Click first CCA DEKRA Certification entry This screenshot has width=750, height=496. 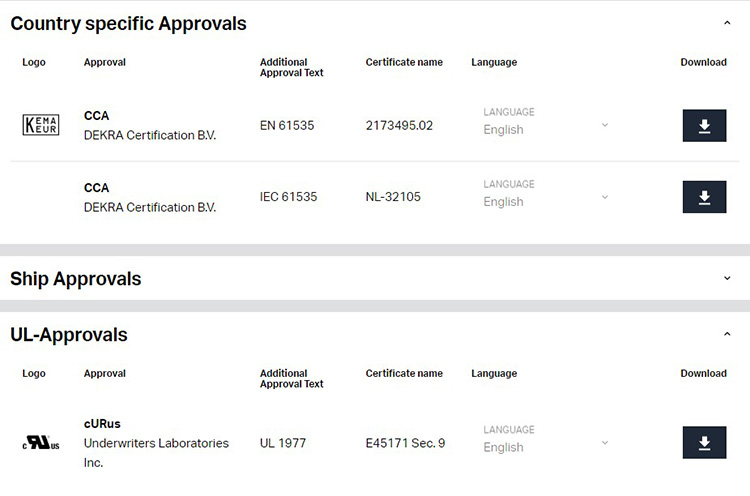[x=150, y=126]
